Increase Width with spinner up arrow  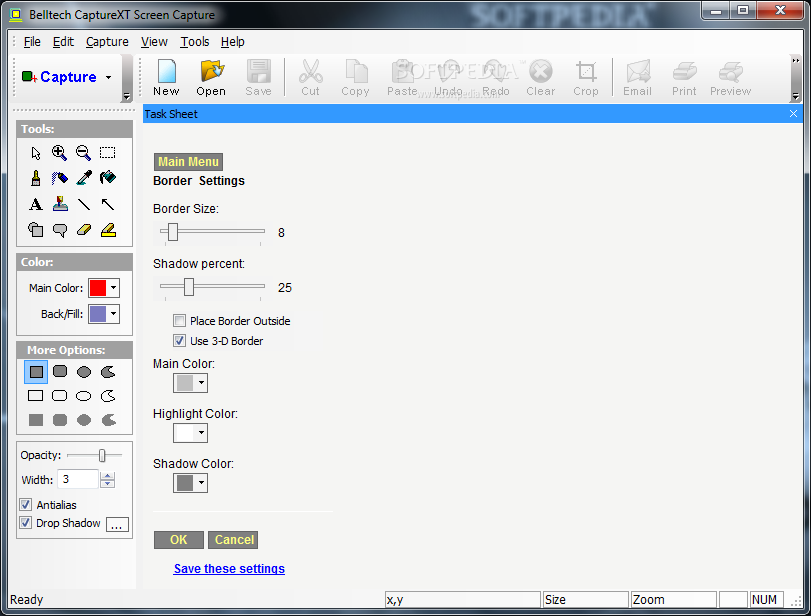[107, 476]
